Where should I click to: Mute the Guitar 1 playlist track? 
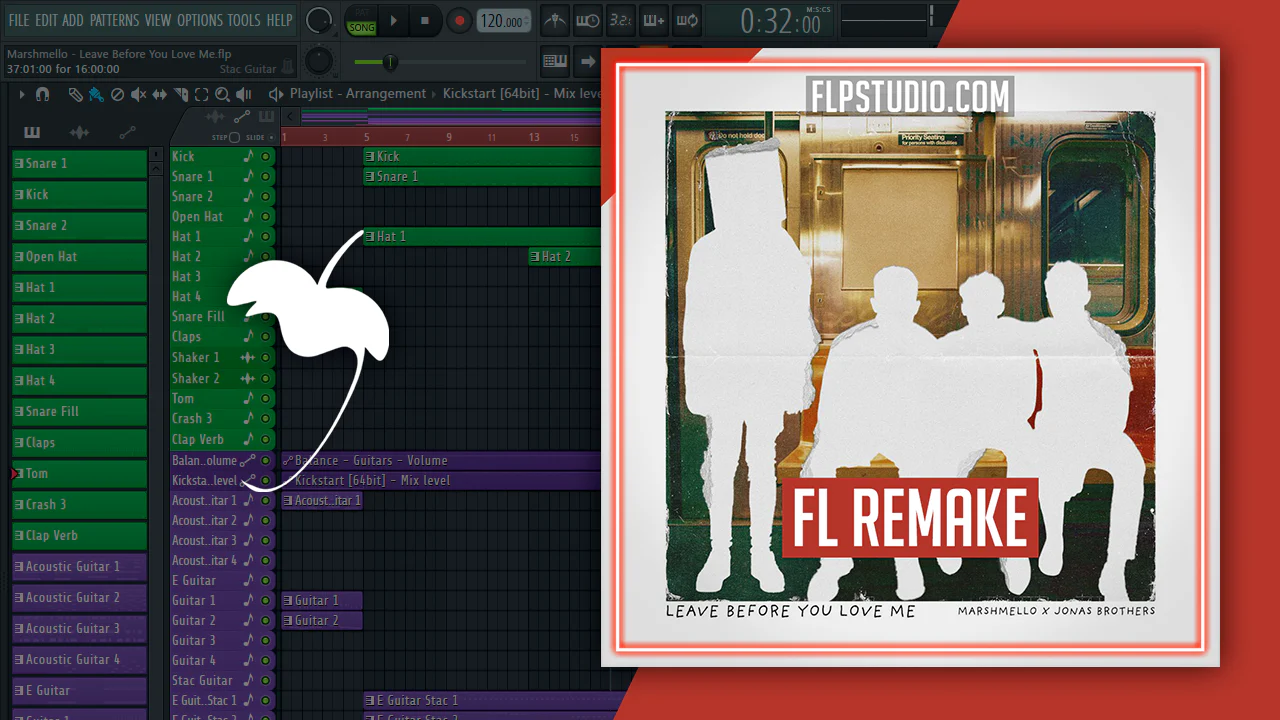pyautogui.click(x=265, y=600)
